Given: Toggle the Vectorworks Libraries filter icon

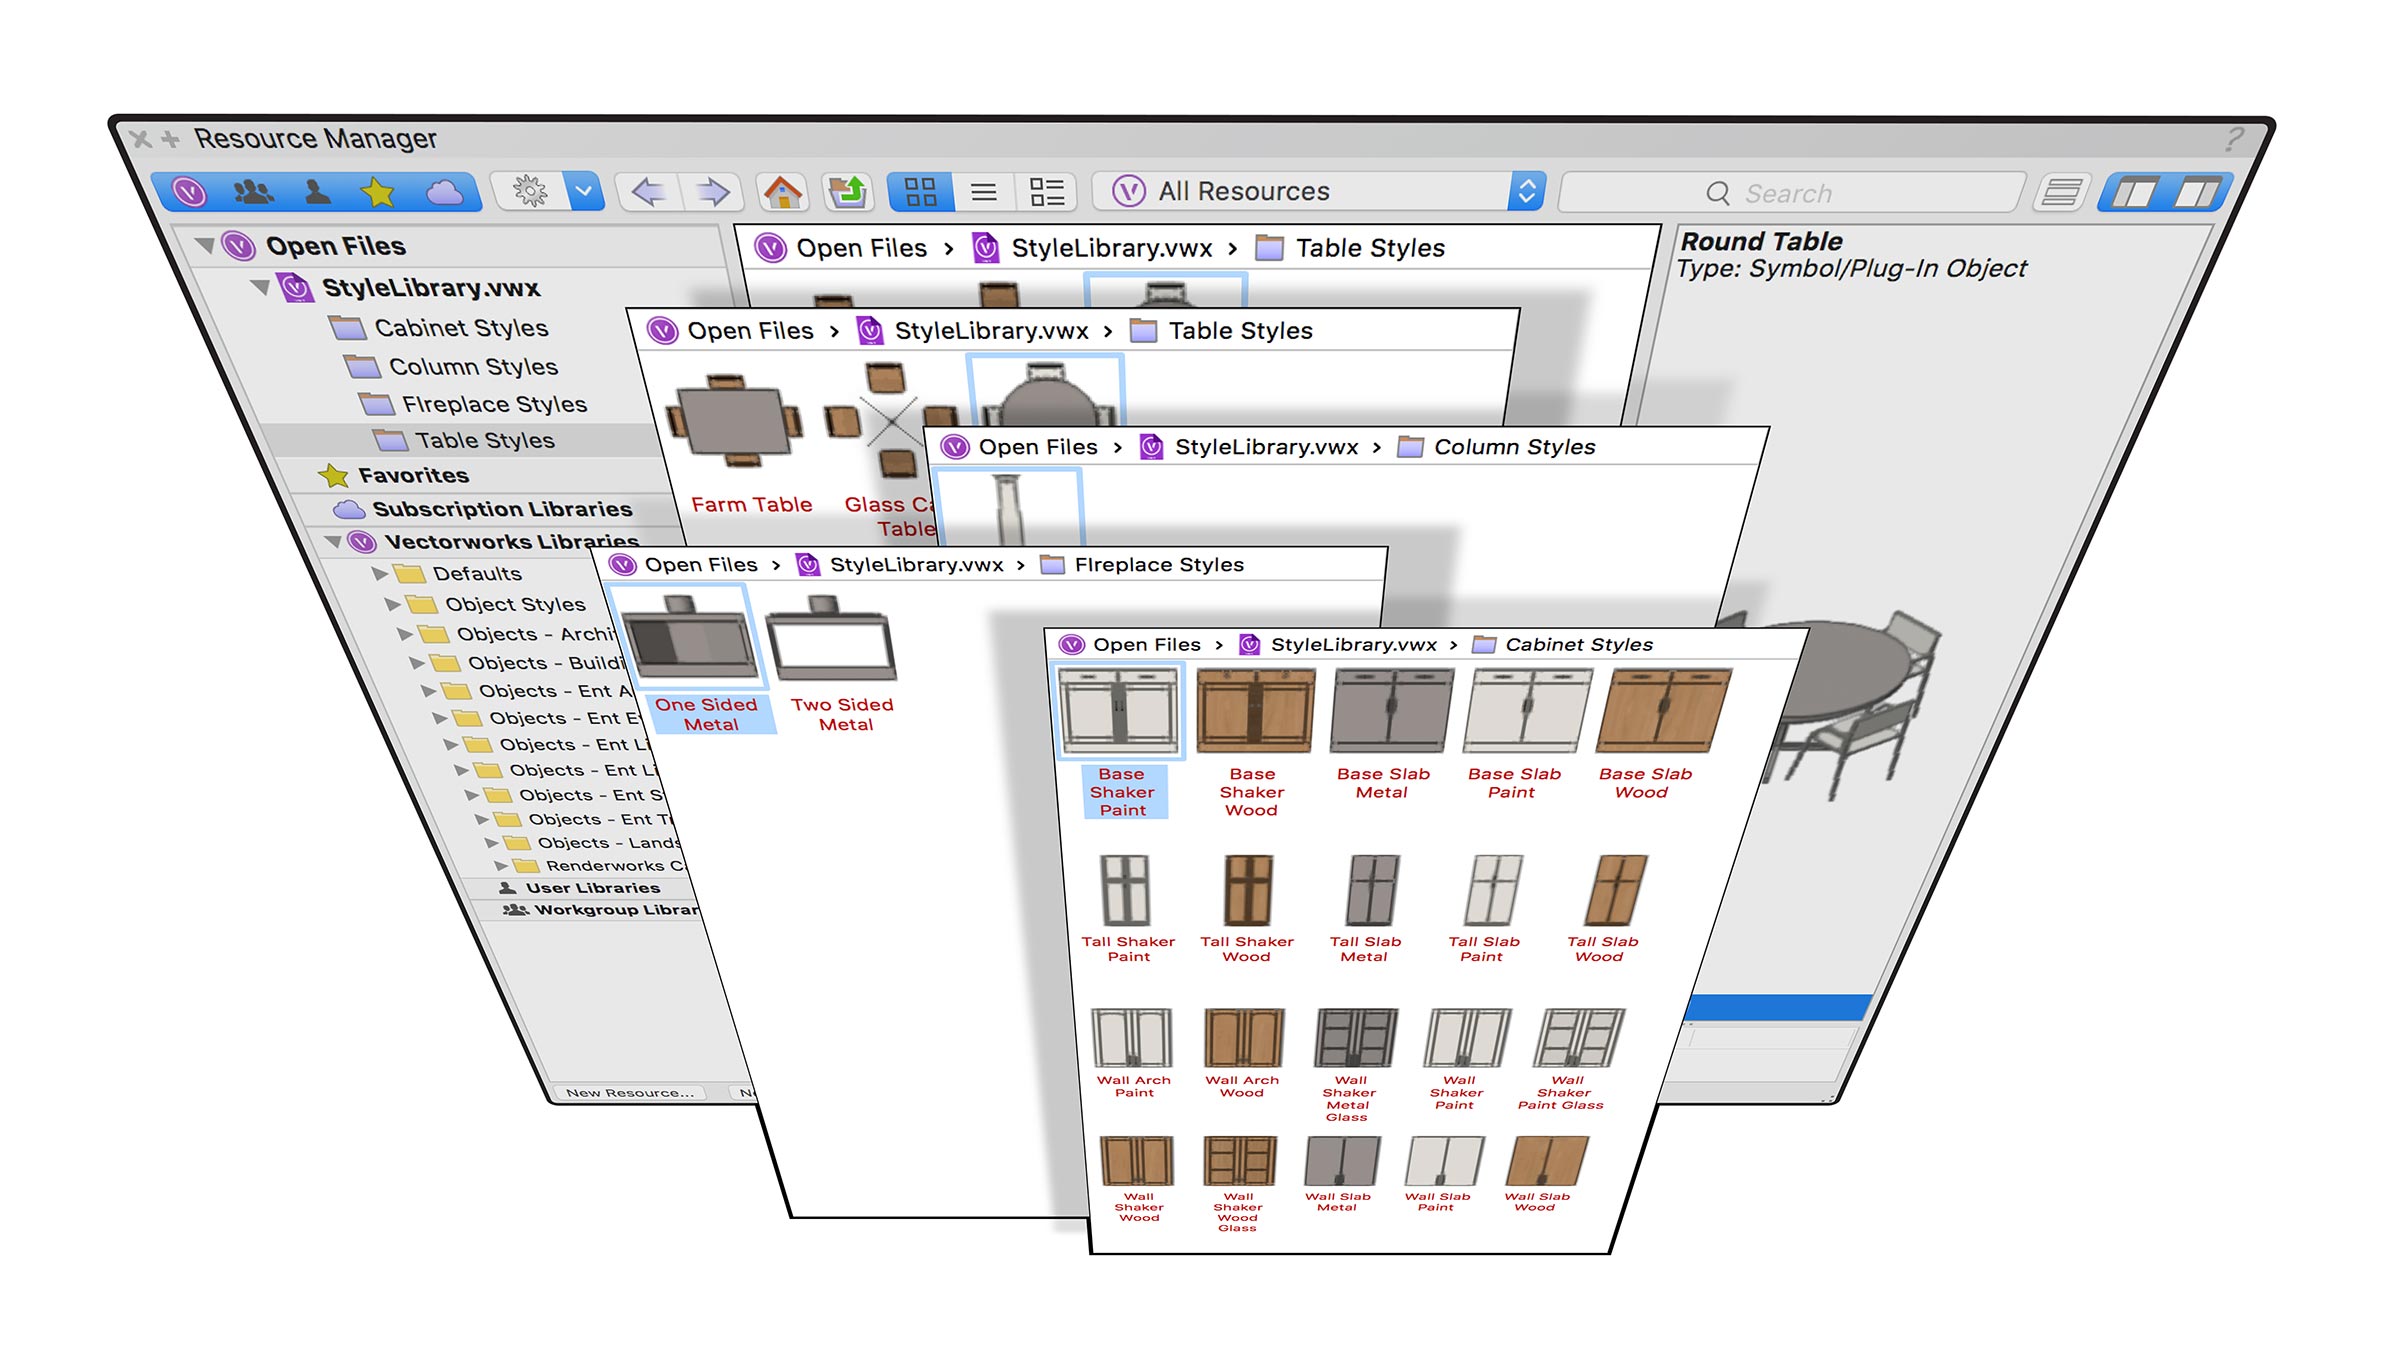Looking at the screenshot, I should point(189,190).
